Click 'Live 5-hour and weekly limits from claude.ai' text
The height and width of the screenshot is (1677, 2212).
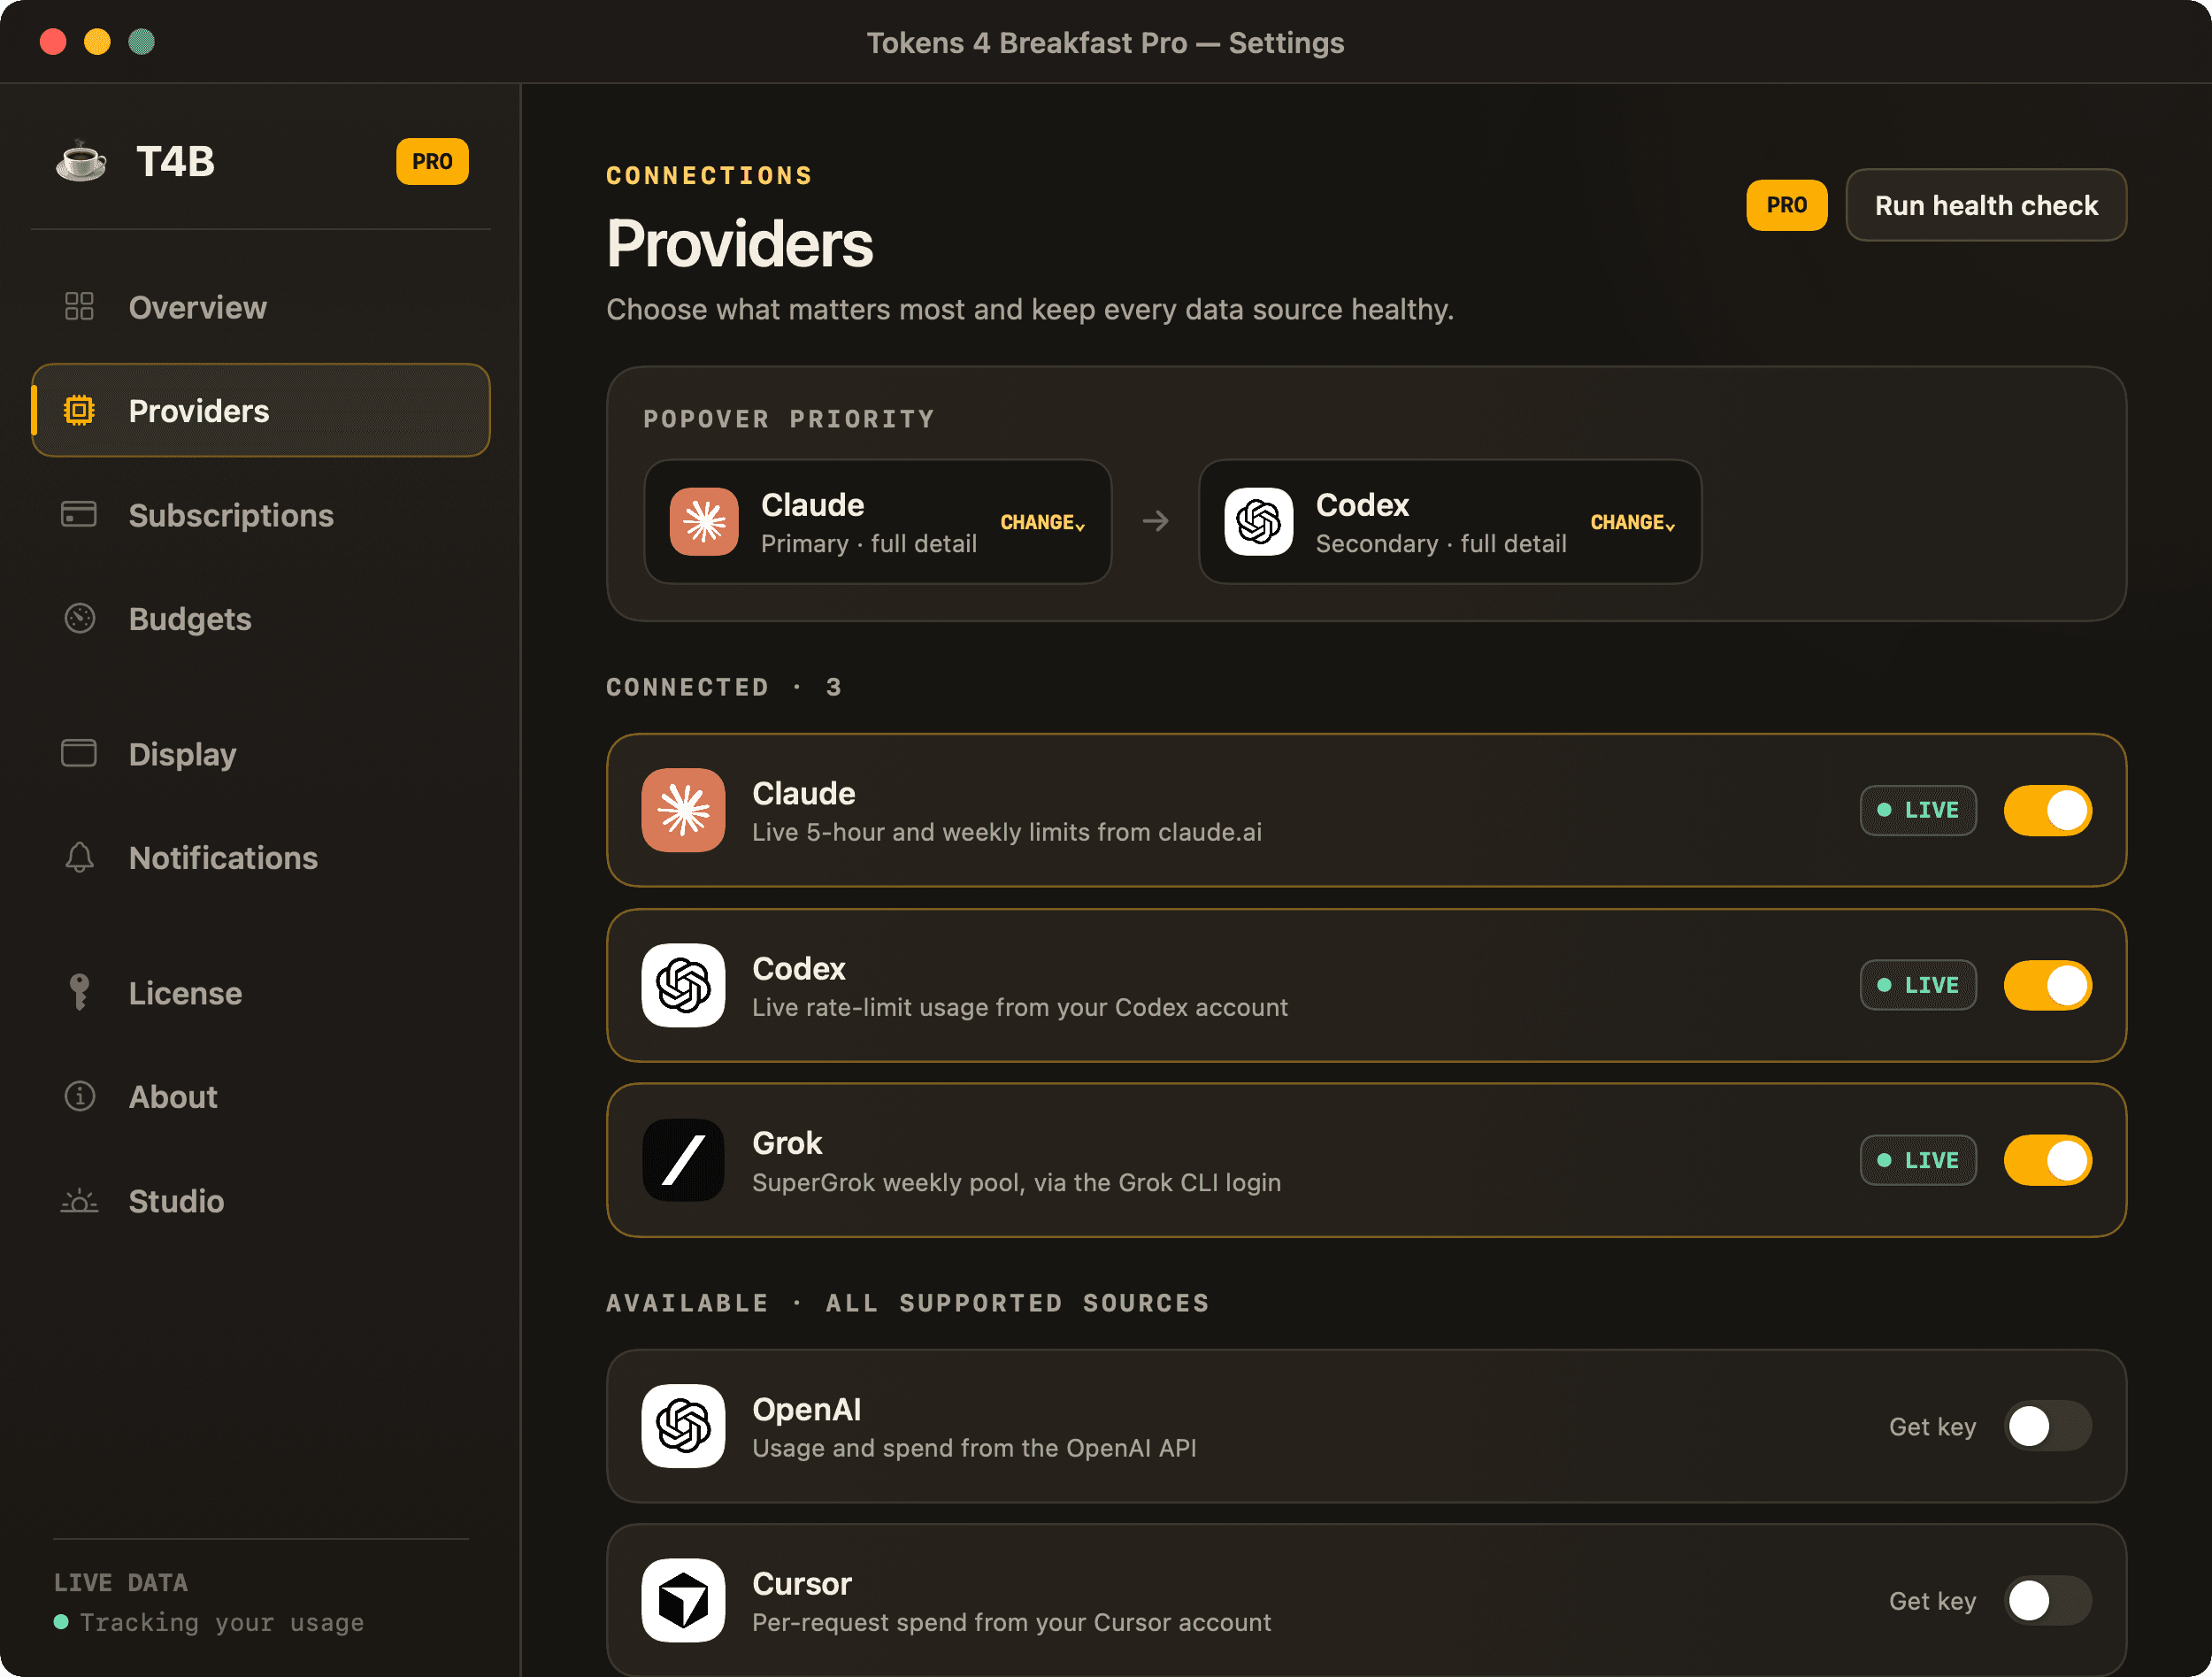[x=1006, y=832]
